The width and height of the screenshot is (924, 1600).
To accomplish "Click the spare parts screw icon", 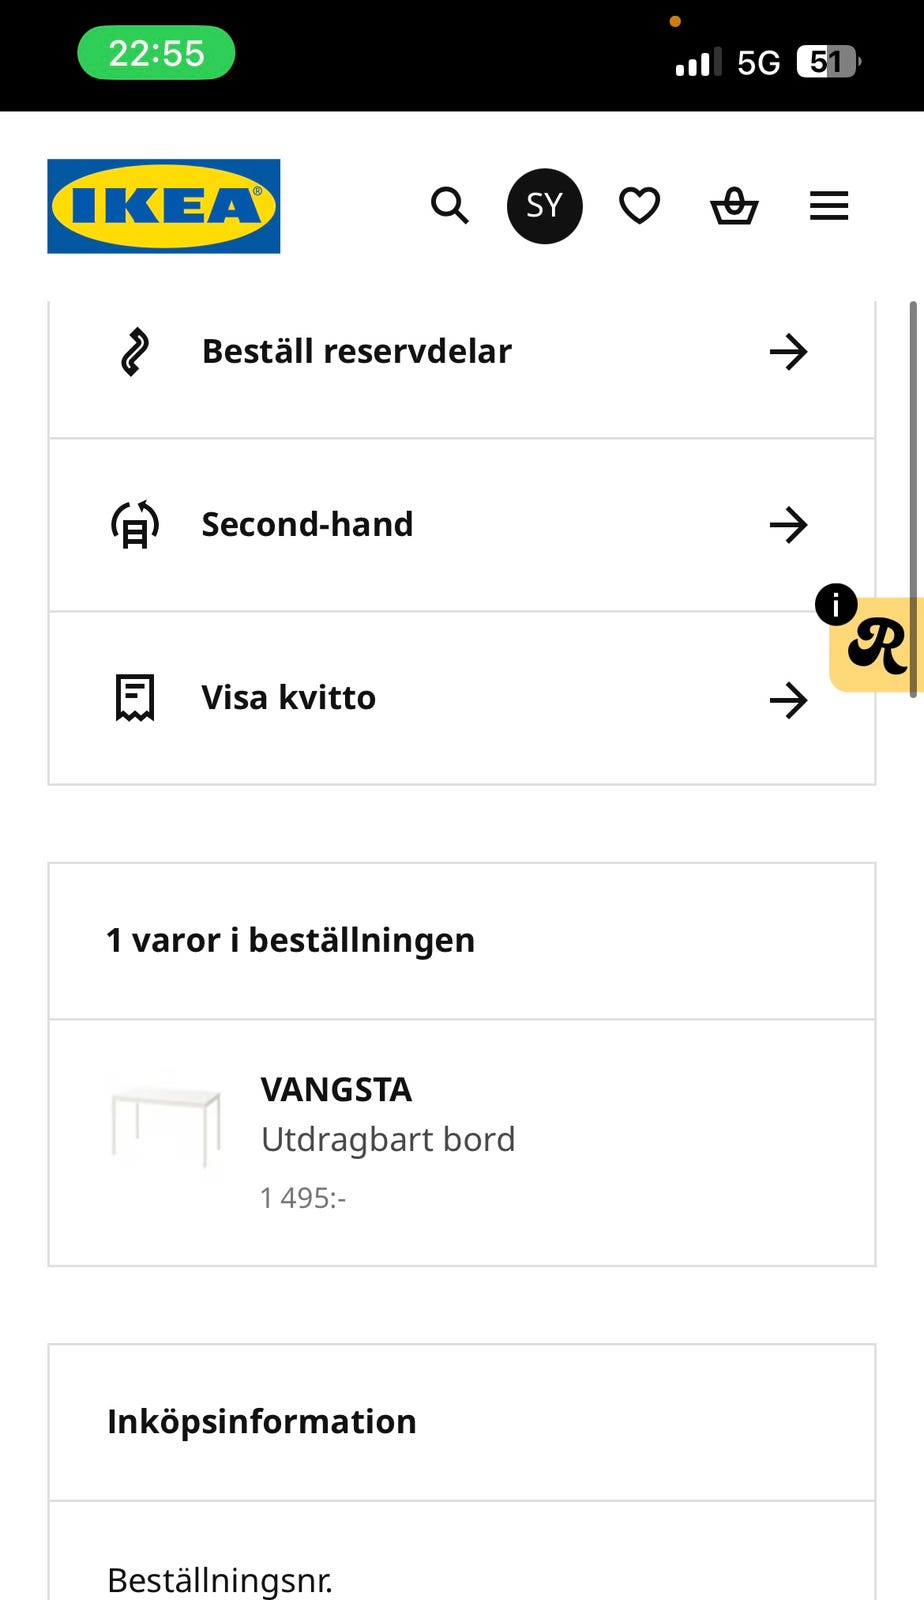I will tap(135, 352).
